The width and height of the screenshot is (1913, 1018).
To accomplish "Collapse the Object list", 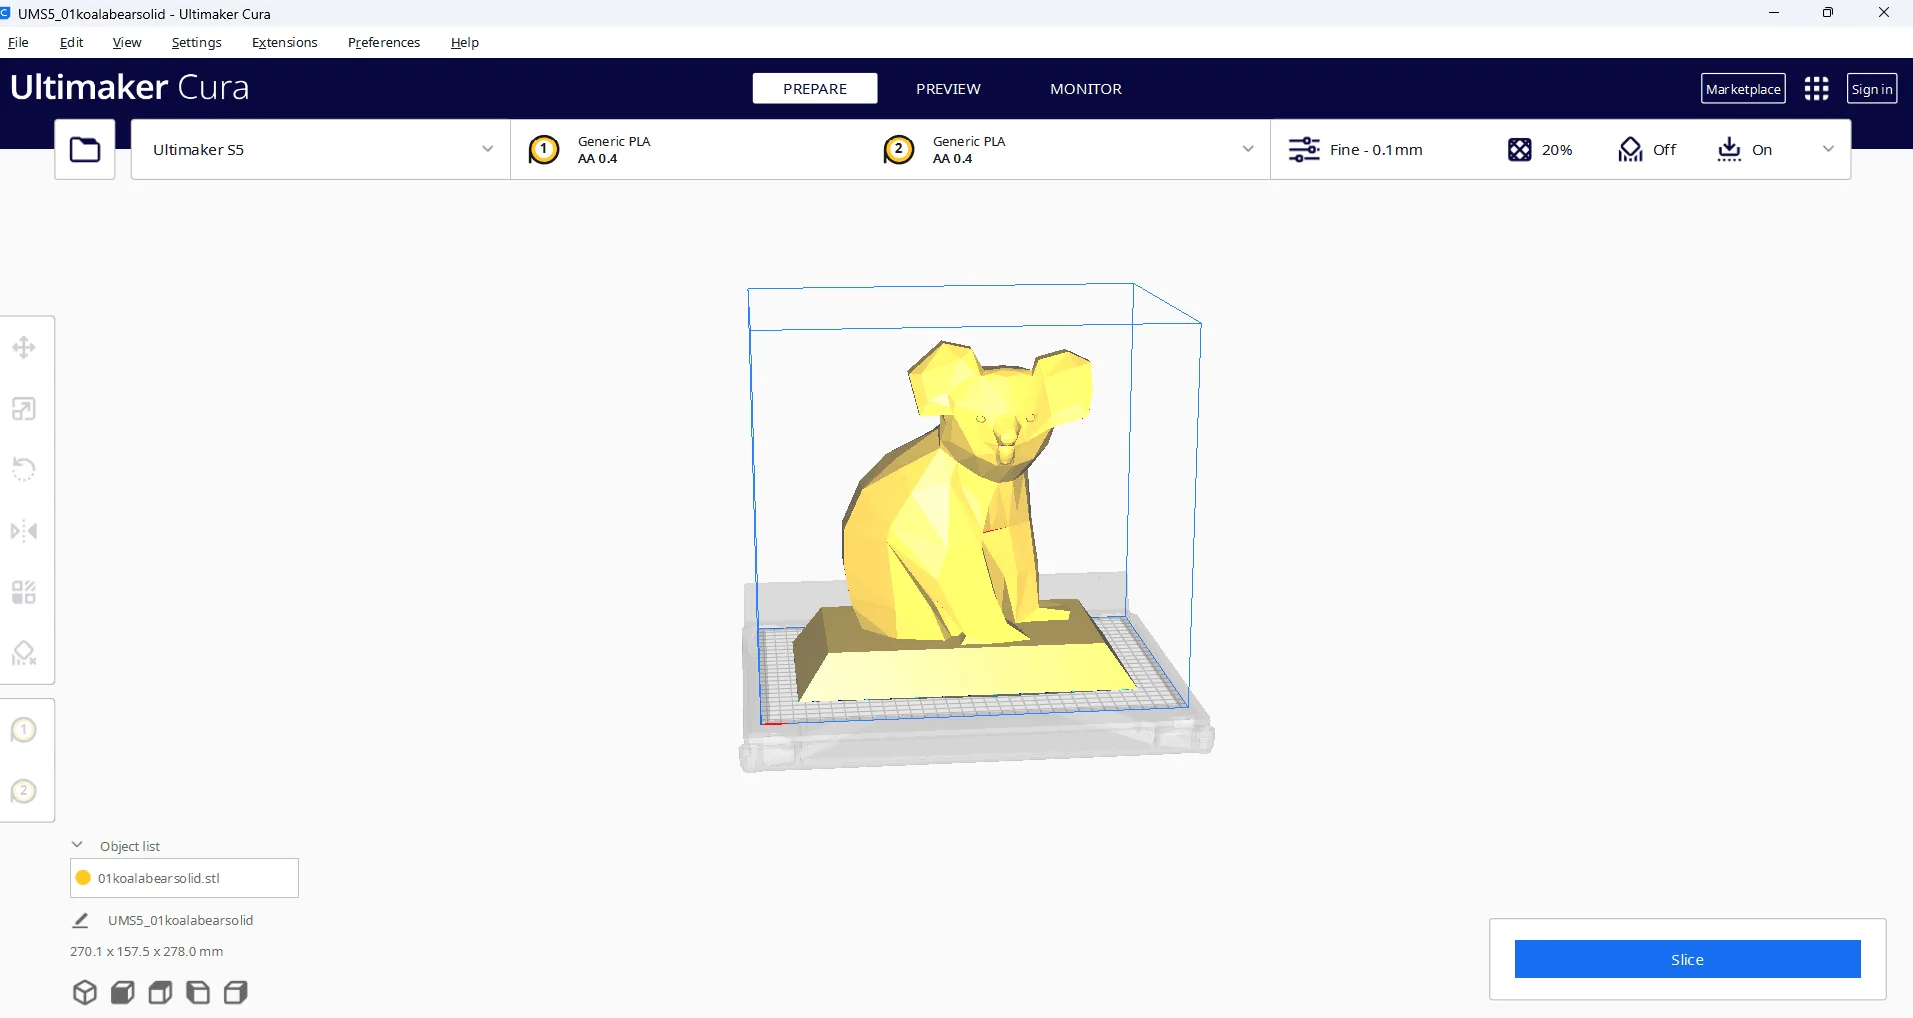I will point(77,845).
